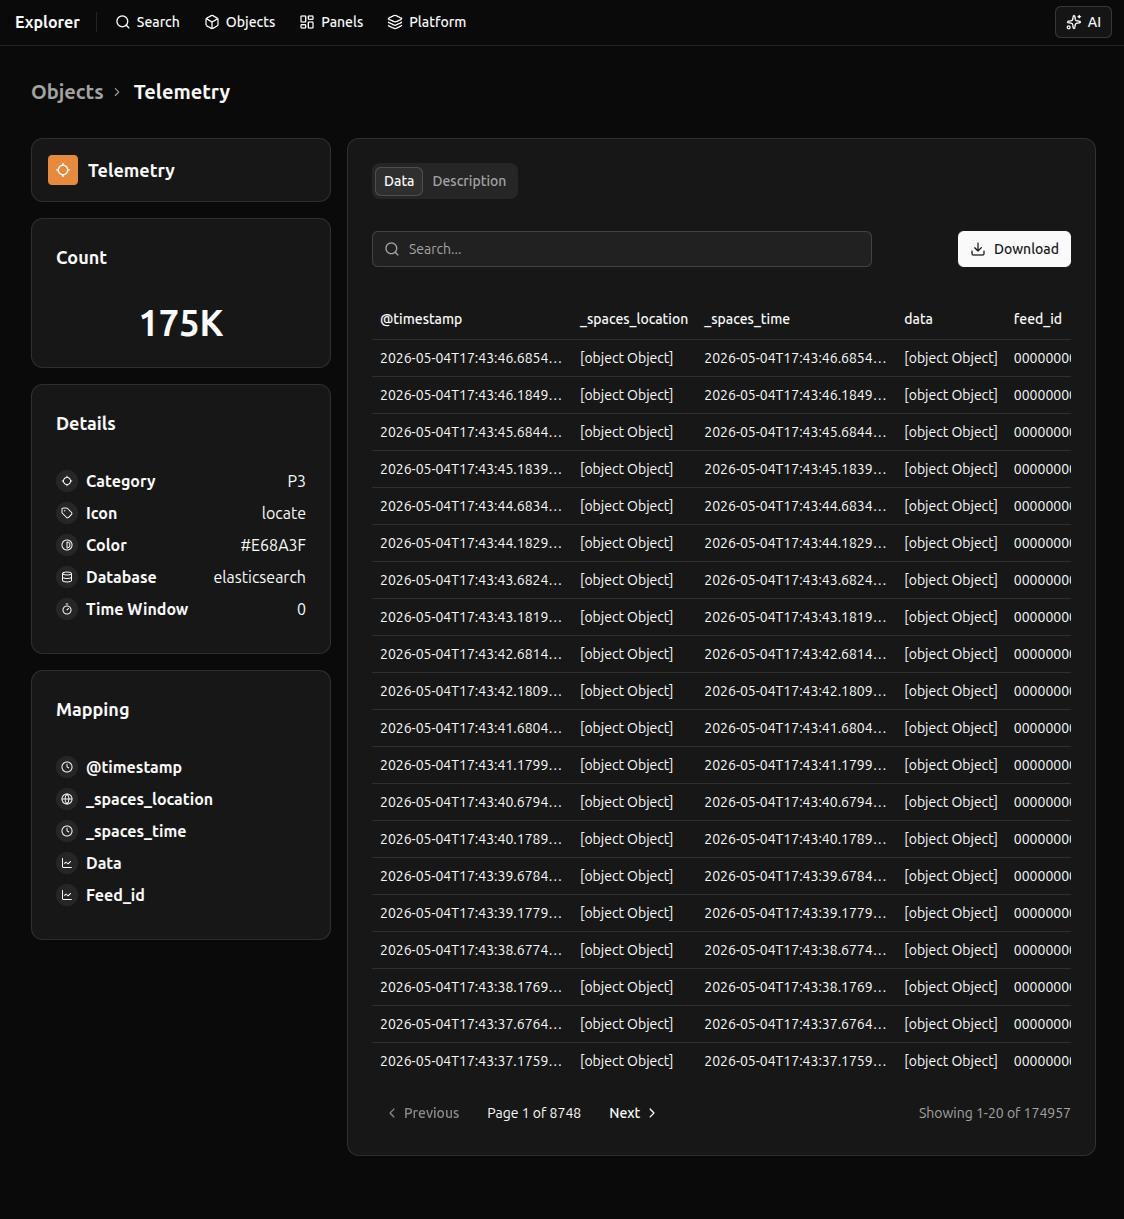The width and height of the screenshot is (1124, 1219).
Task: Click the orange Telemetry locate icon
Action: click(x=63, y=170)
